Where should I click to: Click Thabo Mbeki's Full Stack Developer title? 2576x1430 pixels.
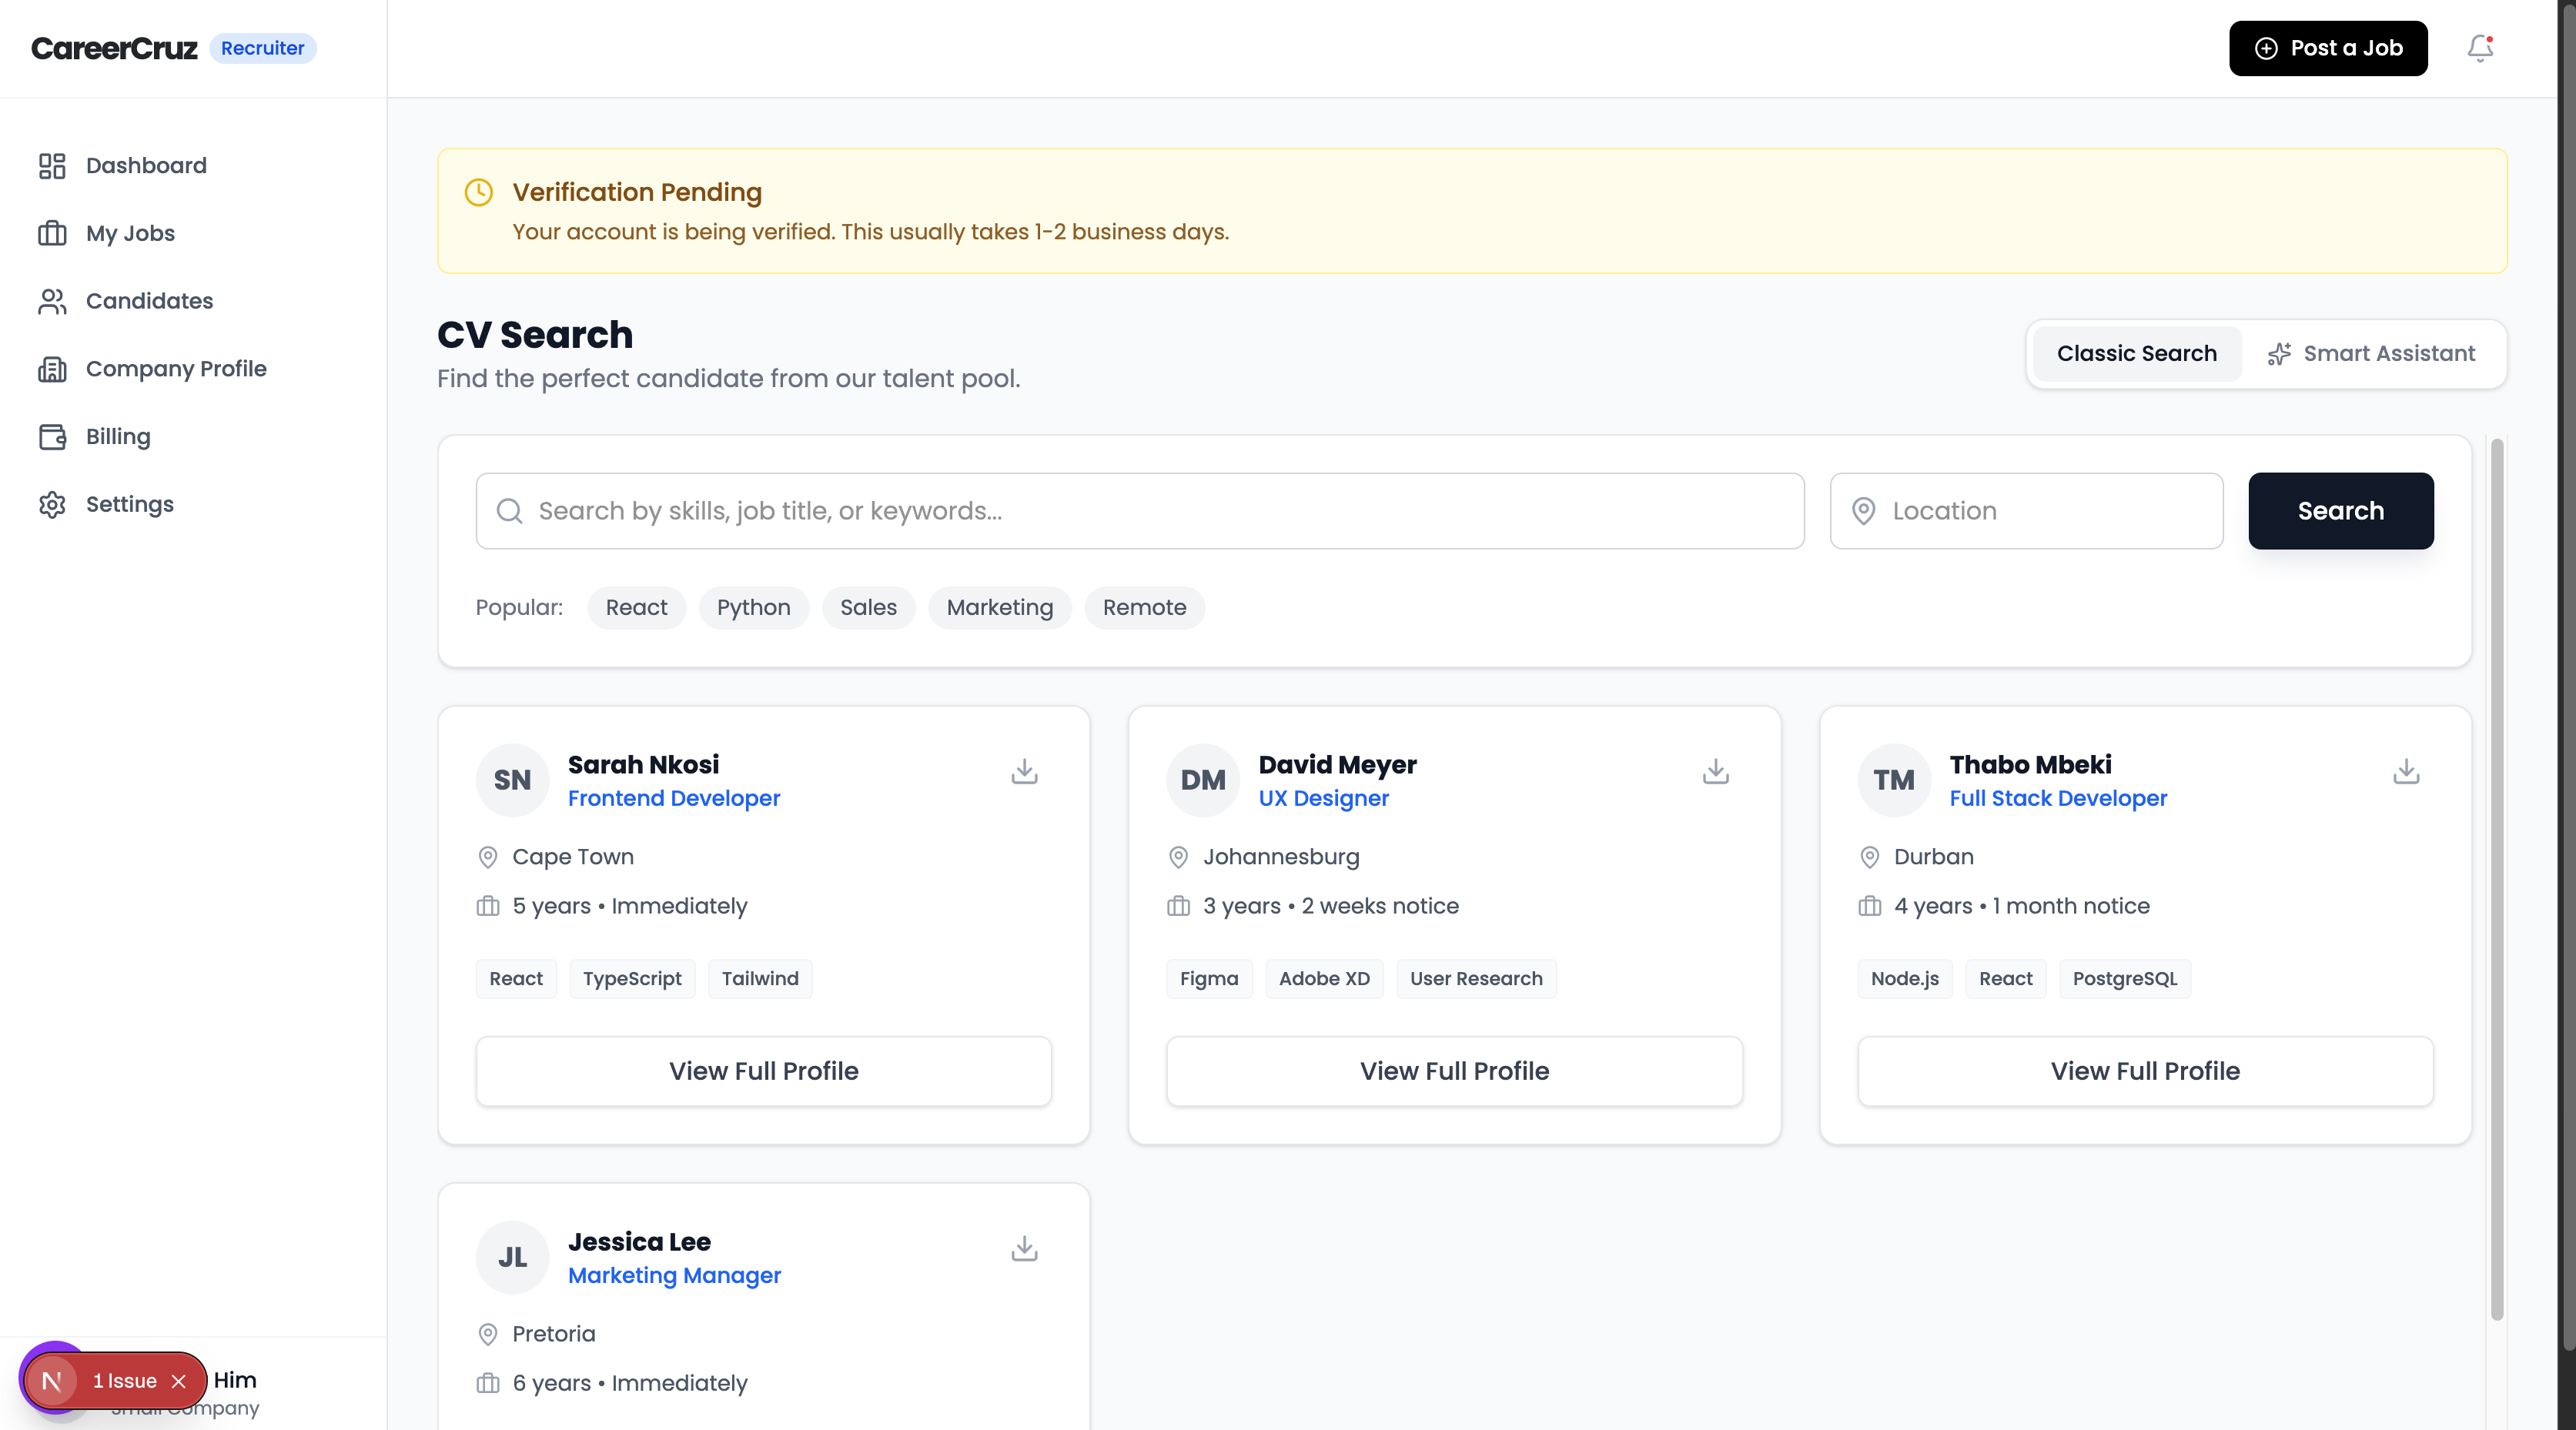[x=2058, y=799]
